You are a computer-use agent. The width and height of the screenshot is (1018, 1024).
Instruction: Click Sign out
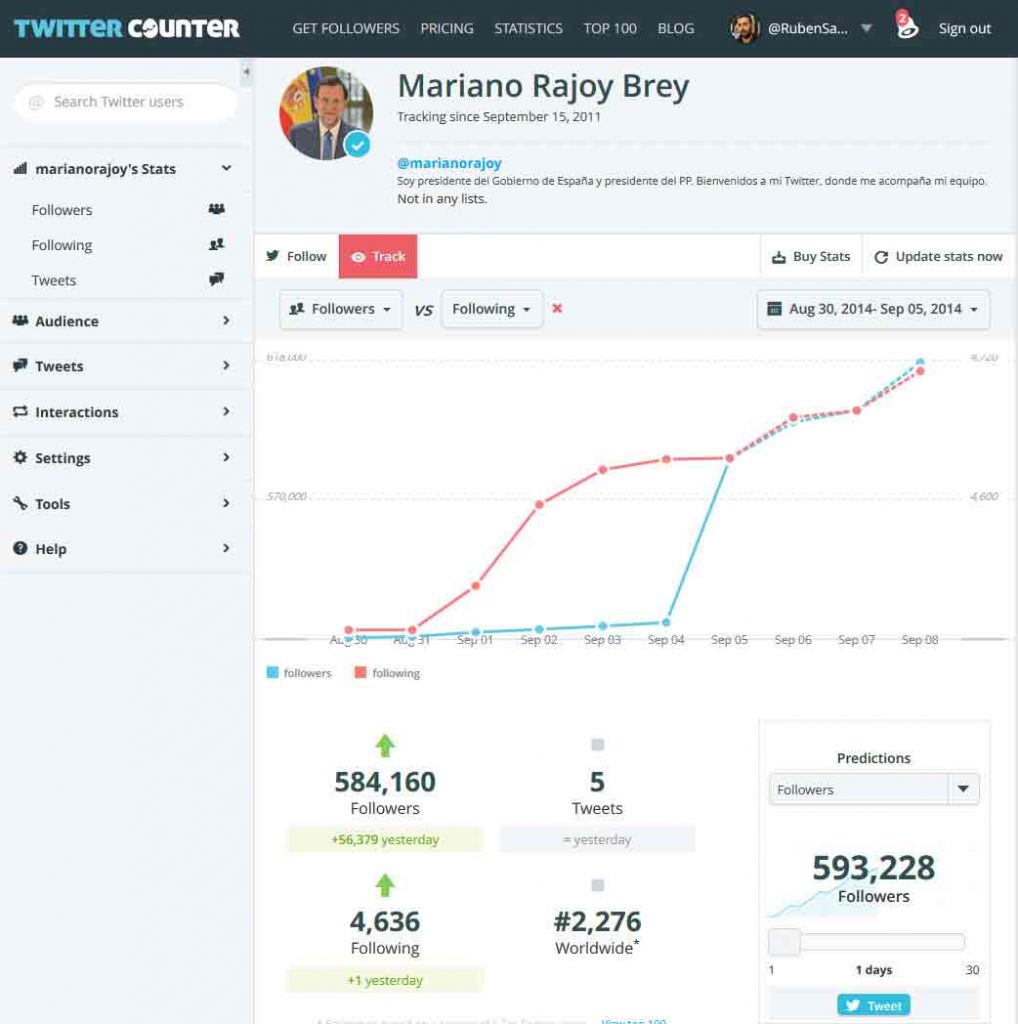tap(964, 29)
